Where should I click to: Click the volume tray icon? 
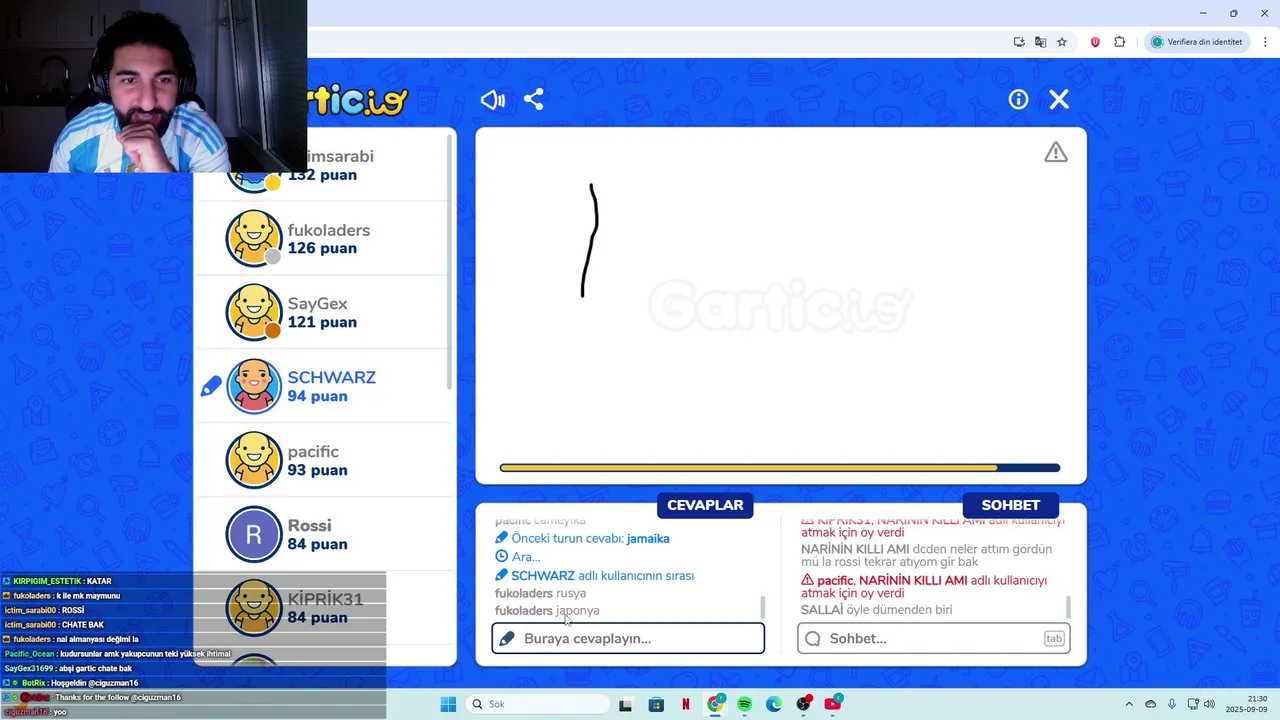1209,704
